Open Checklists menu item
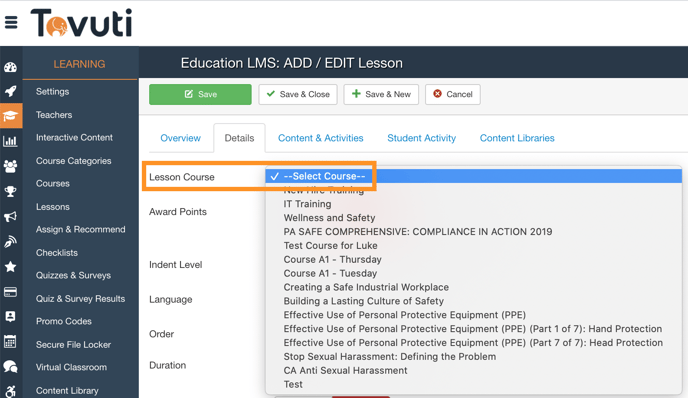Viewport: 688px width, 398px height. [x=57, y=253]
